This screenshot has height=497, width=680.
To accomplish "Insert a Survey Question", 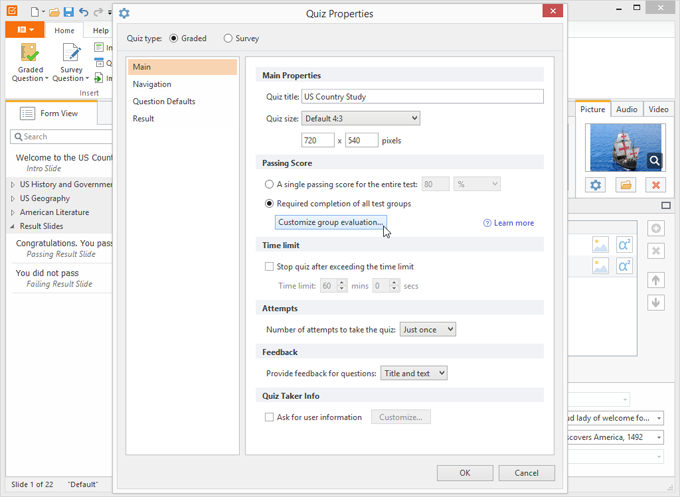I will point(71,62).
